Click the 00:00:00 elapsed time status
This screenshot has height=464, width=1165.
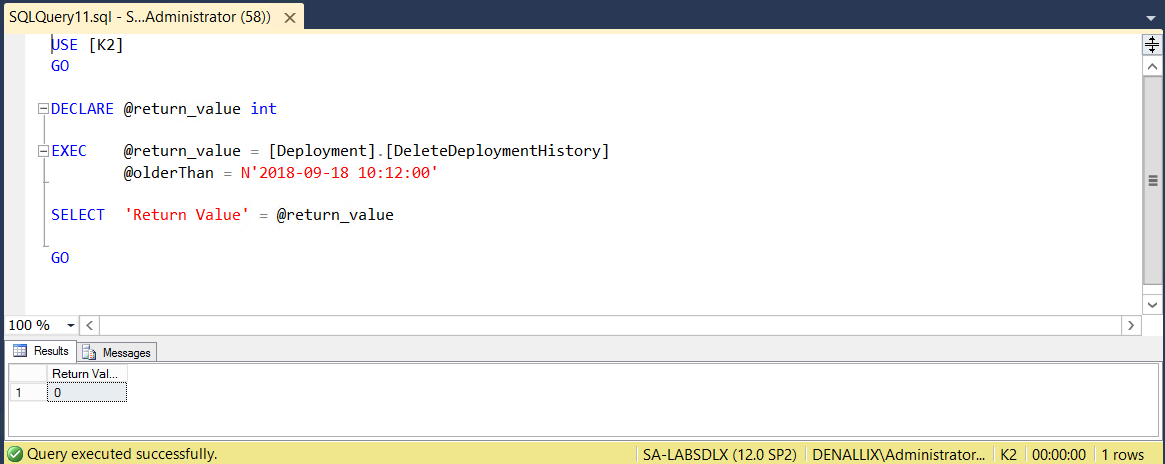pyautogui.click(x=1059, y=454)
